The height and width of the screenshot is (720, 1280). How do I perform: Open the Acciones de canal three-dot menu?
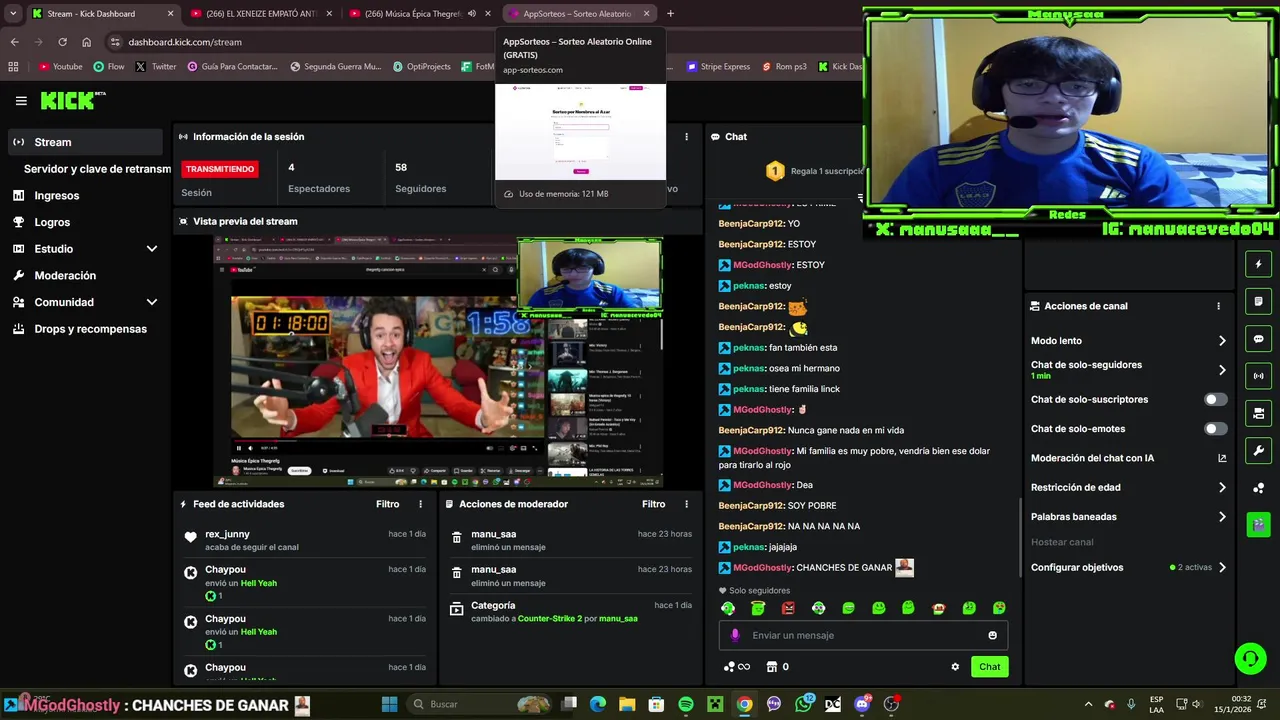point(1218,306)
